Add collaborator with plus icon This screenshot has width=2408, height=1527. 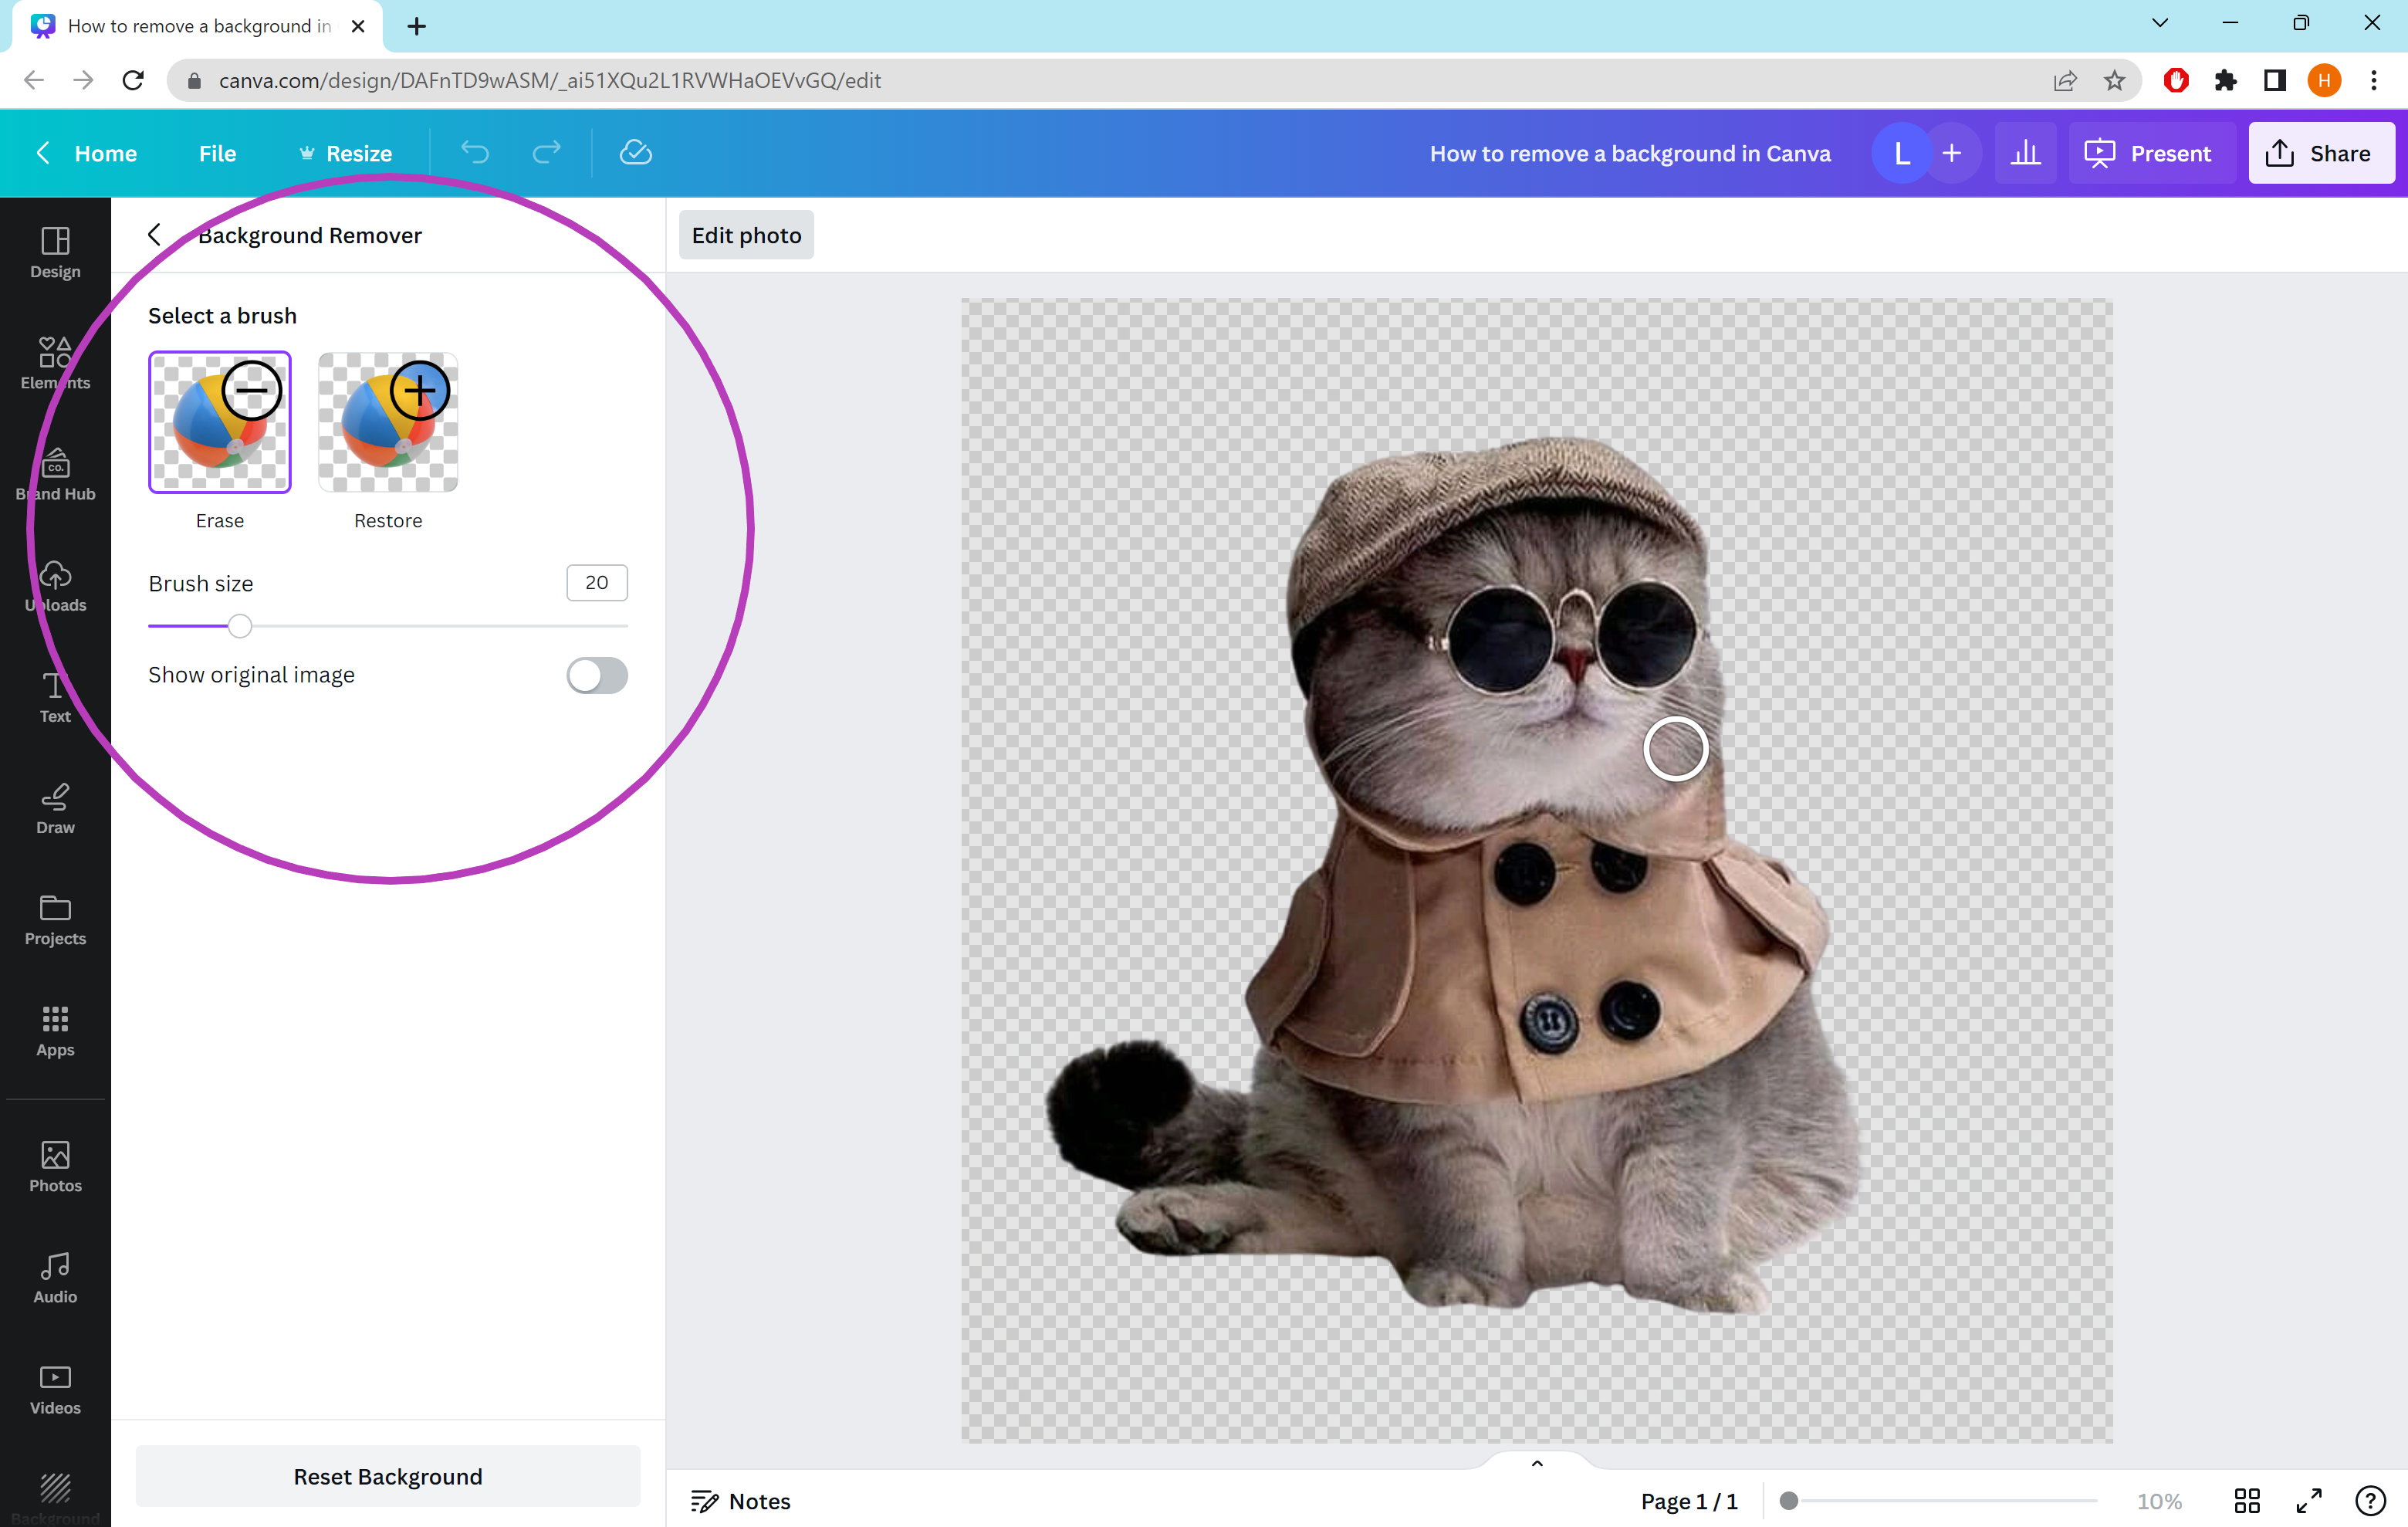[x=1951, y=153]
